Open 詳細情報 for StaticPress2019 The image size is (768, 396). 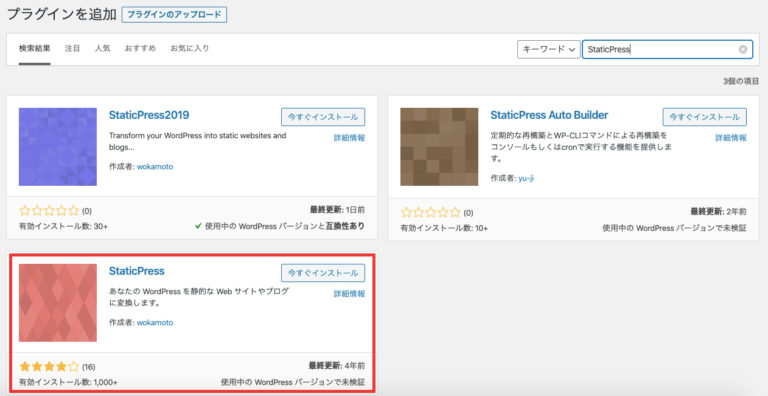(349, 138)
